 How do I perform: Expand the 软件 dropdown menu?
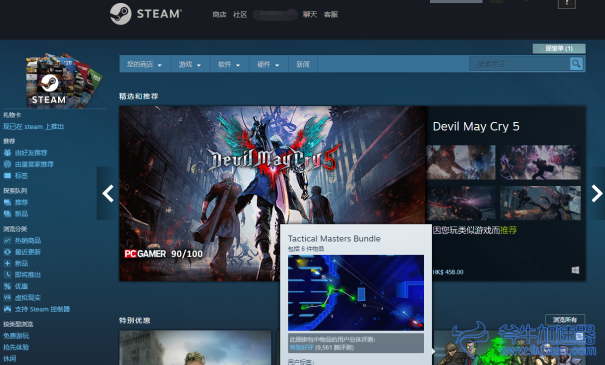pyautogui.click(x=229, y=64)
